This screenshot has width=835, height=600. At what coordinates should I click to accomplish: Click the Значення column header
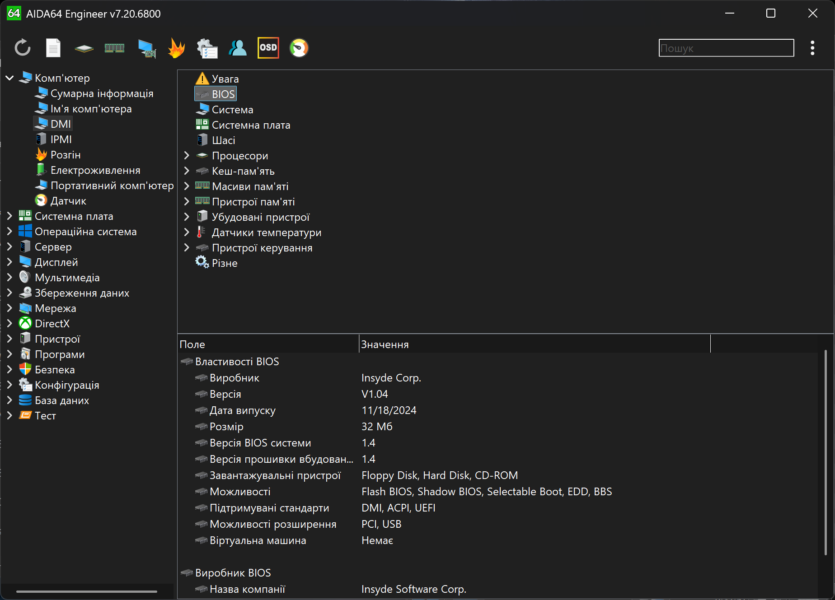(x=535, y=344)
